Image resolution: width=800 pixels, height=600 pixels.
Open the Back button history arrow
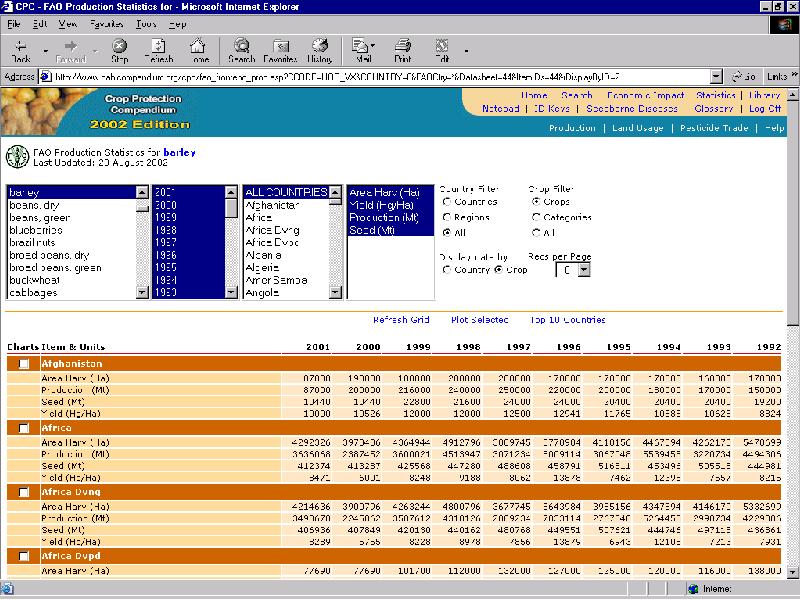click(x=45, y=51)
